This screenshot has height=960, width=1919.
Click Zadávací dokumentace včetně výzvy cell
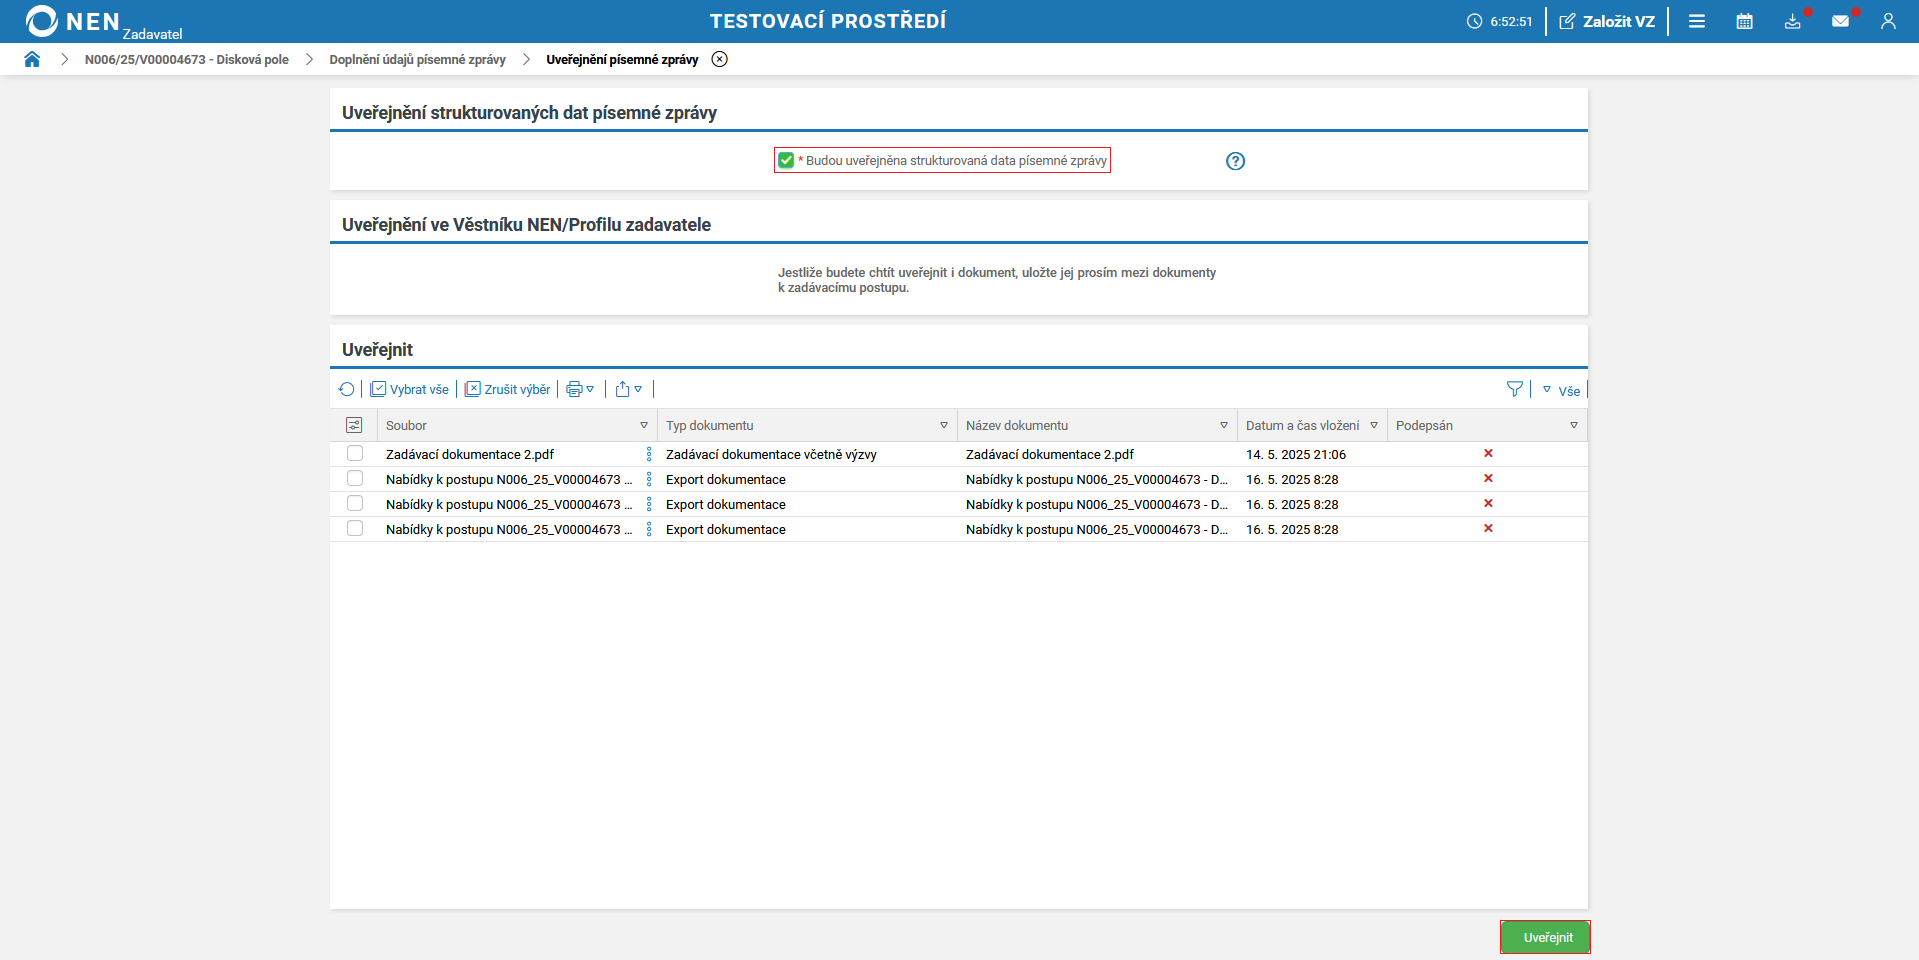click(x=771, y=454)
